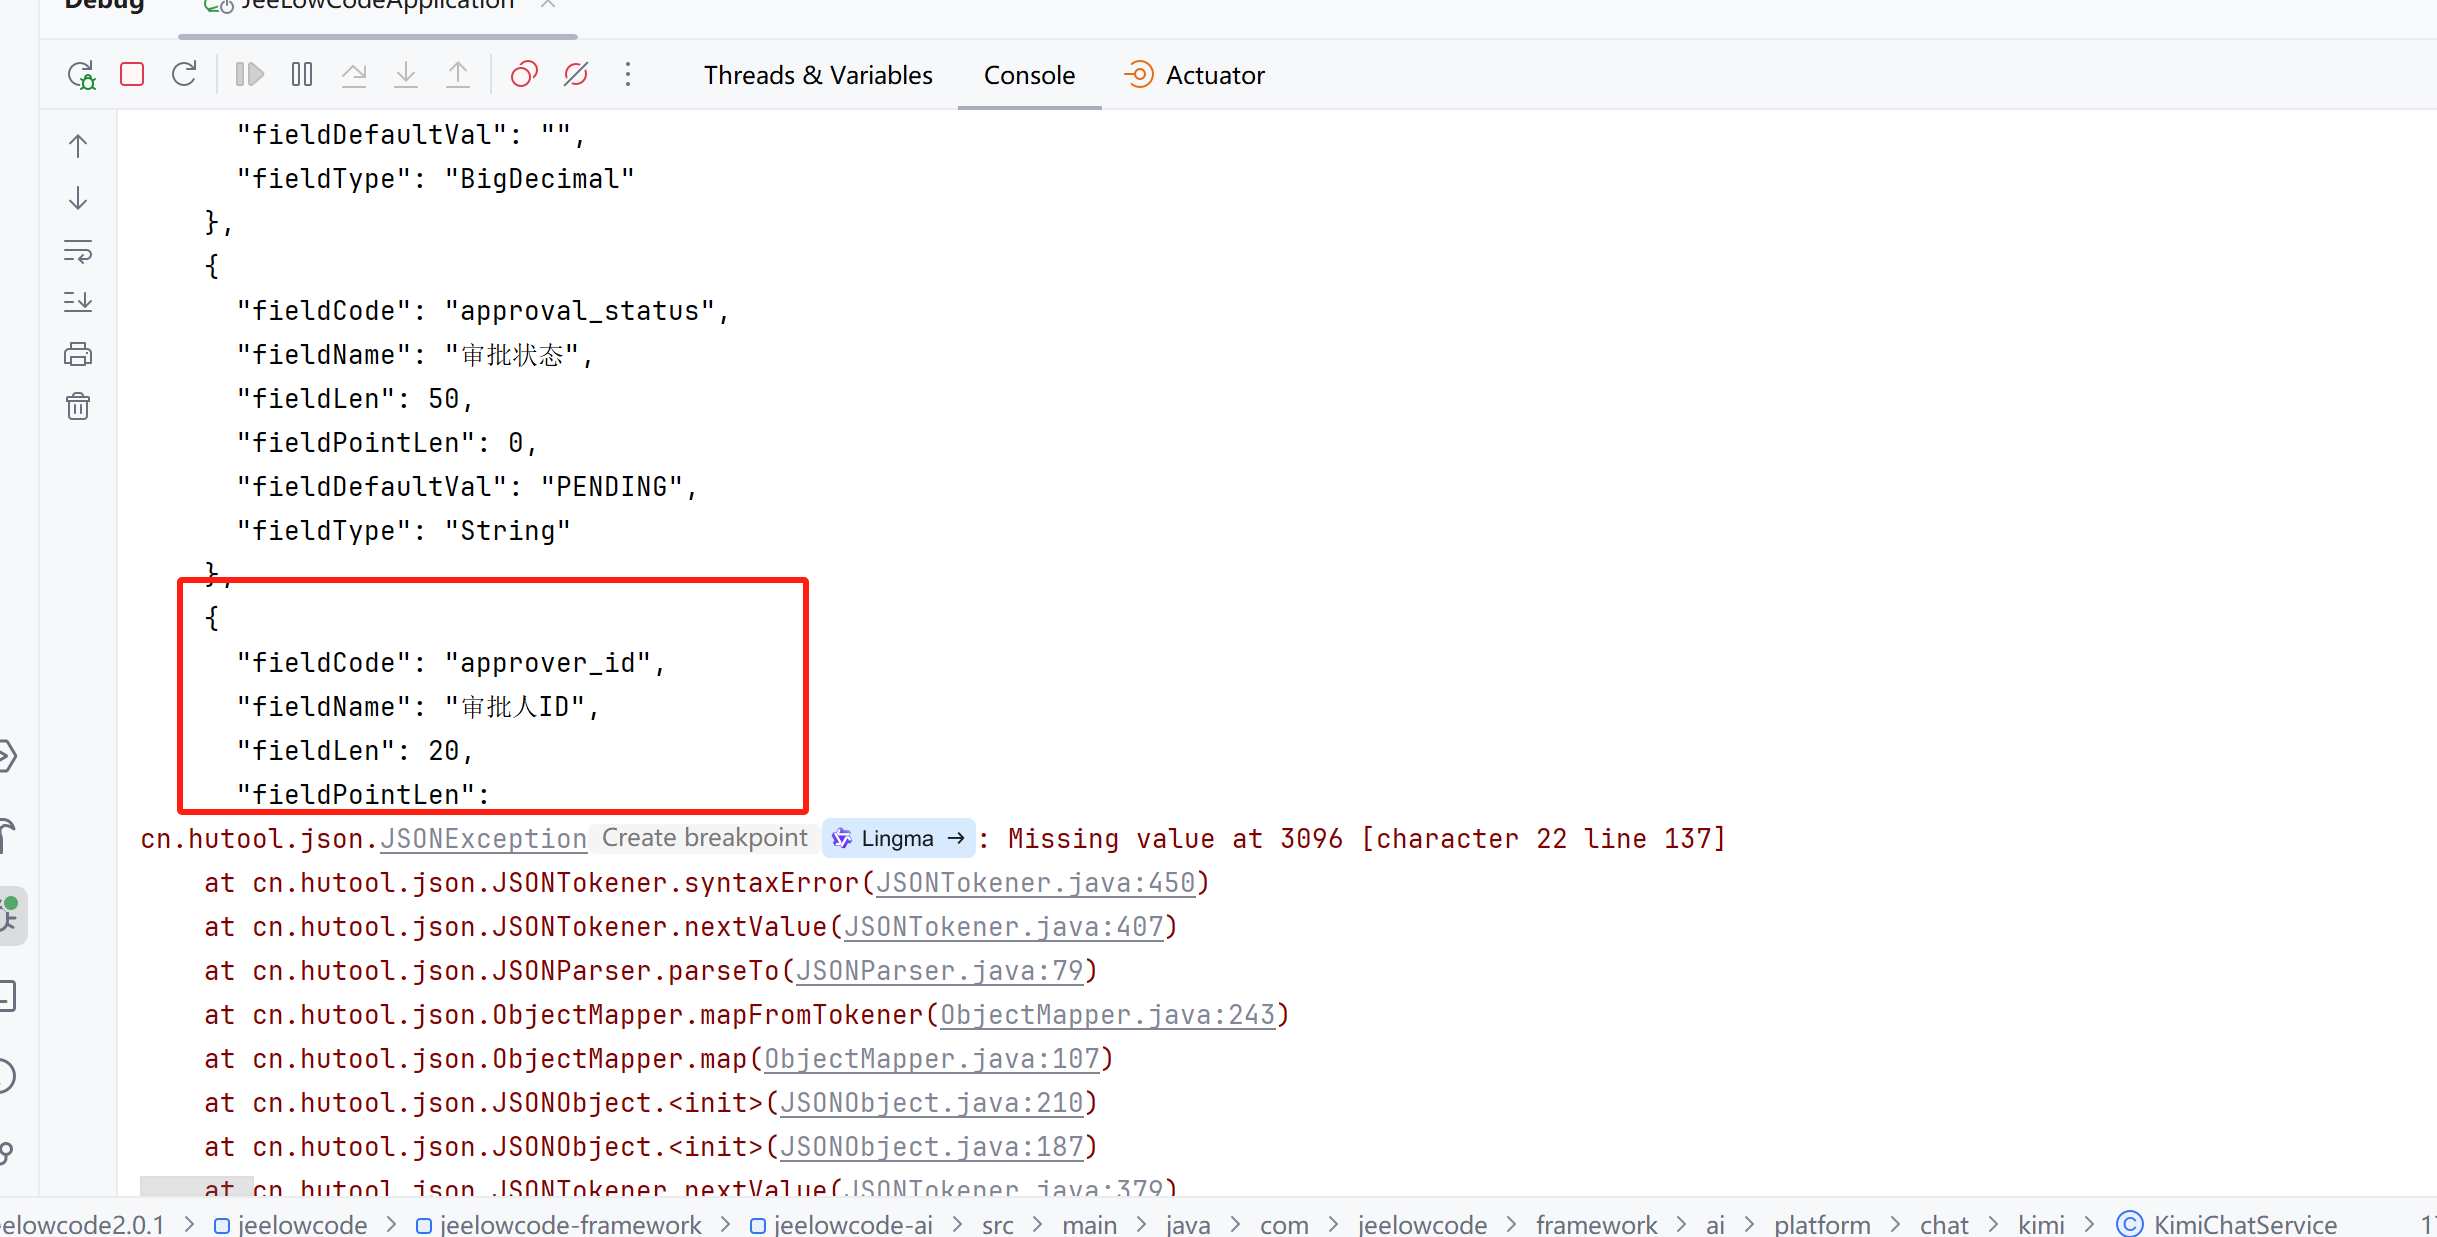Viewport: 2437px width, 1237px height.
Task: Click "BigDecimal" fieldType line
Action: (436, 179)
